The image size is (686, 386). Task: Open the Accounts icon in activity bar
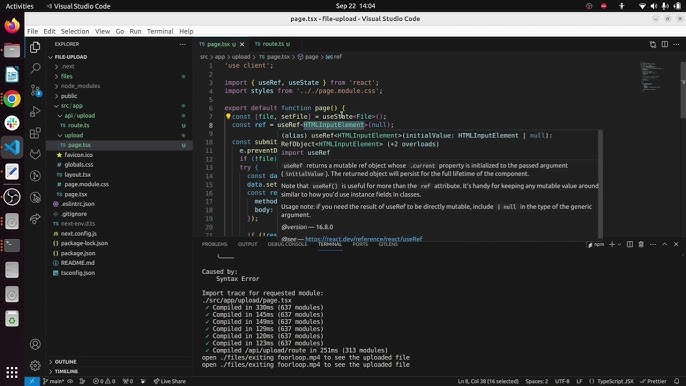tap(35, 344)
